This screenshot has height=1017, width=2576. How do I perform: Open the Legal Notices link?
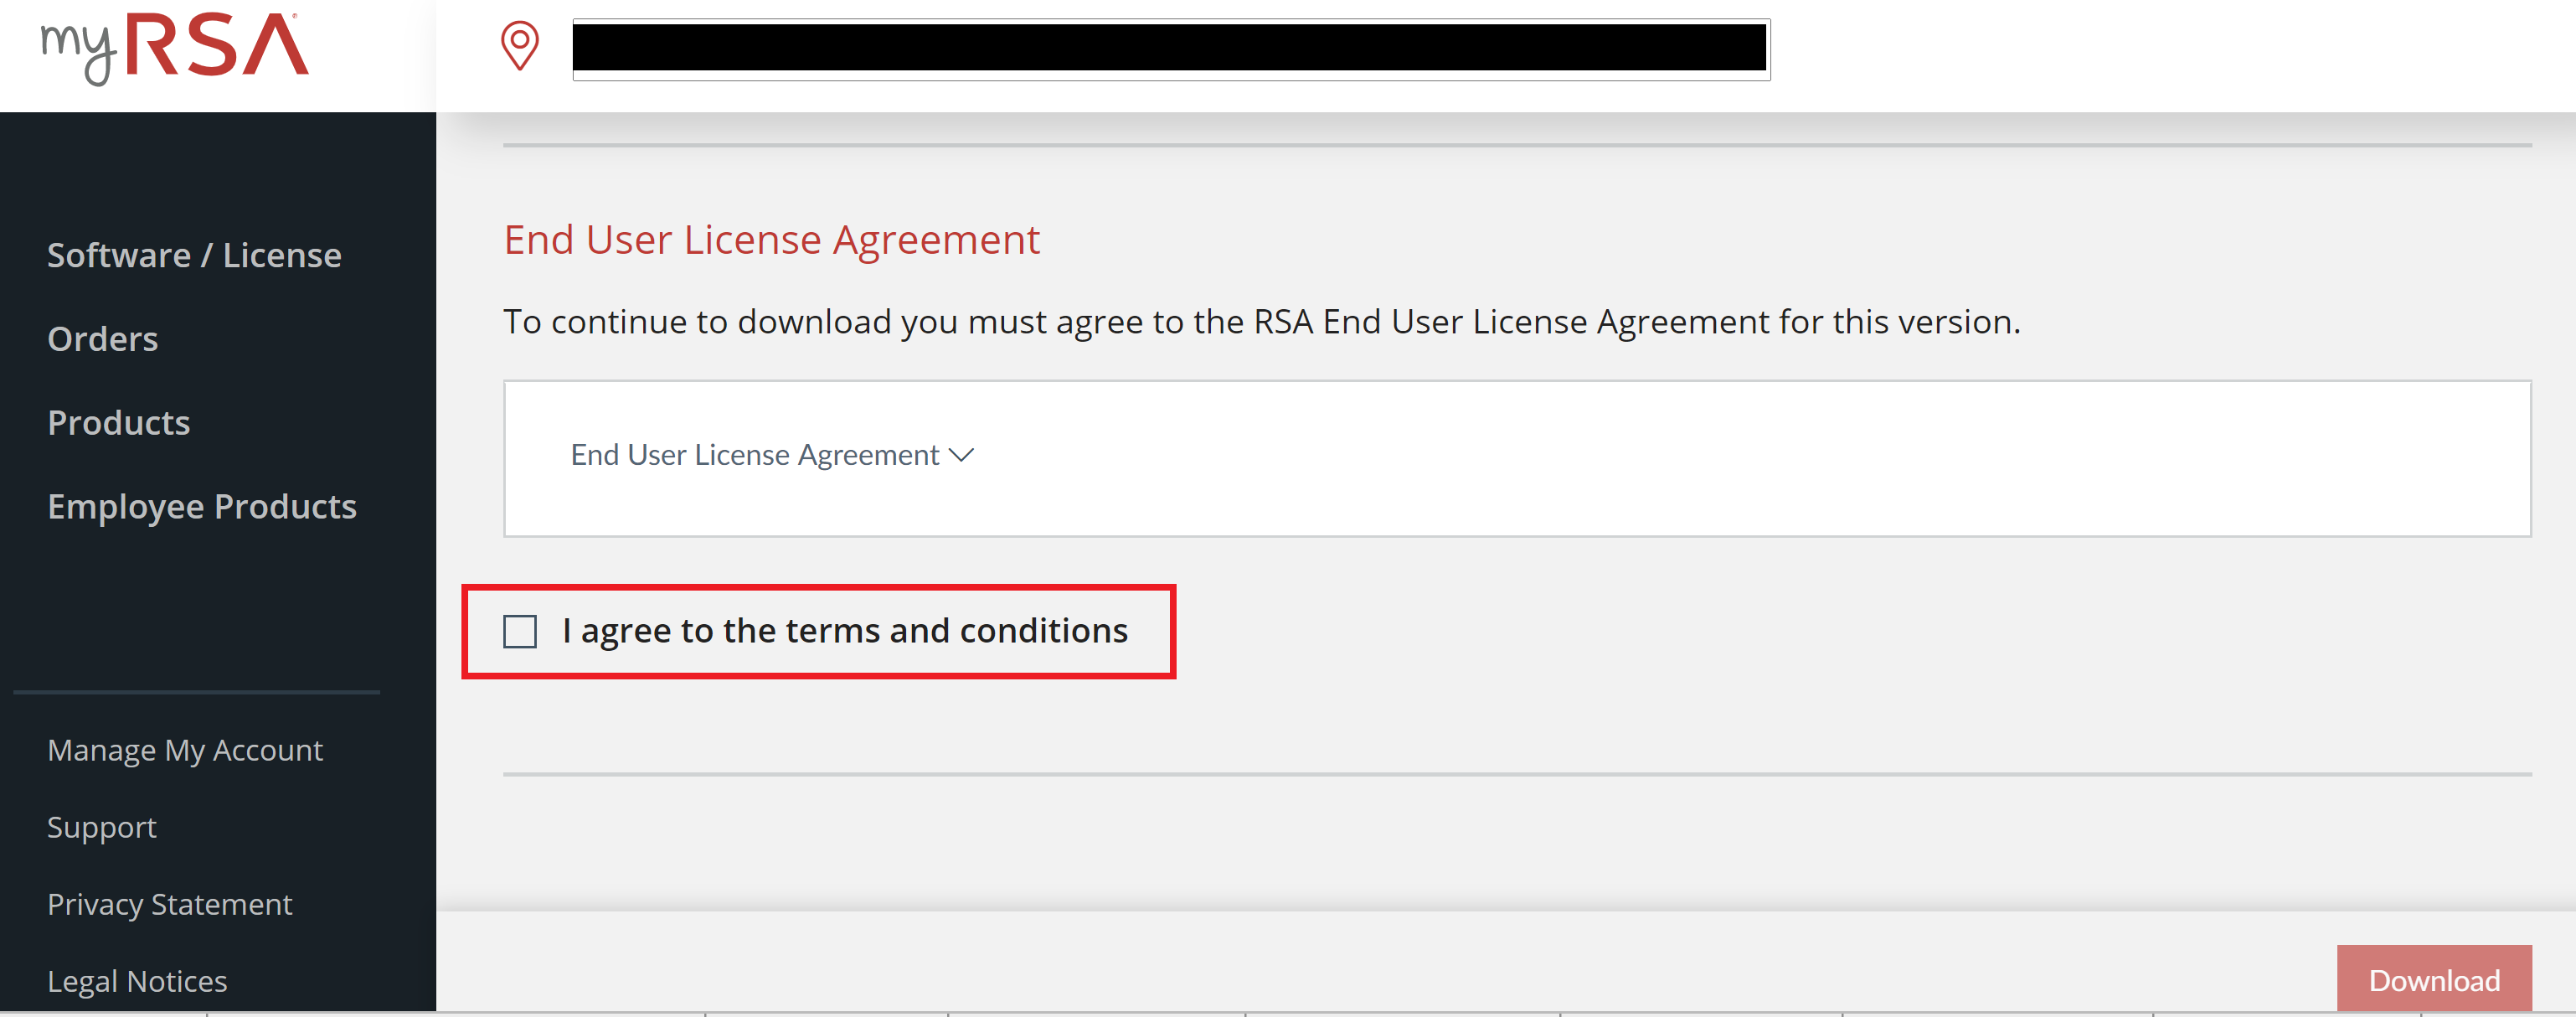(x=137, y=981)
